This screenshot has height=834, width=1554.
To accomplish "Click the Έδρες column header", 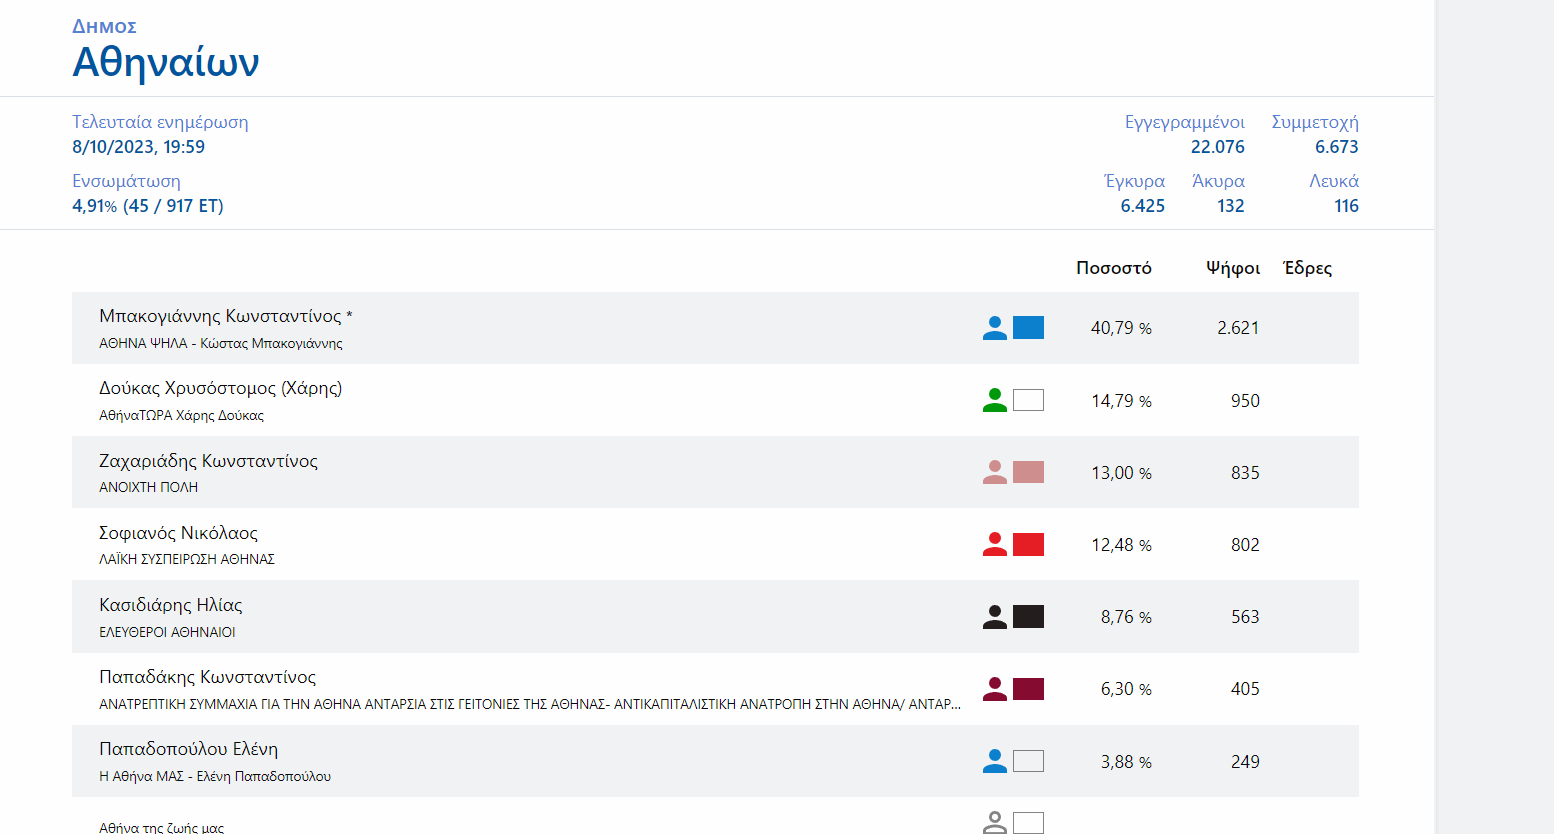I will coord(1307,268).
